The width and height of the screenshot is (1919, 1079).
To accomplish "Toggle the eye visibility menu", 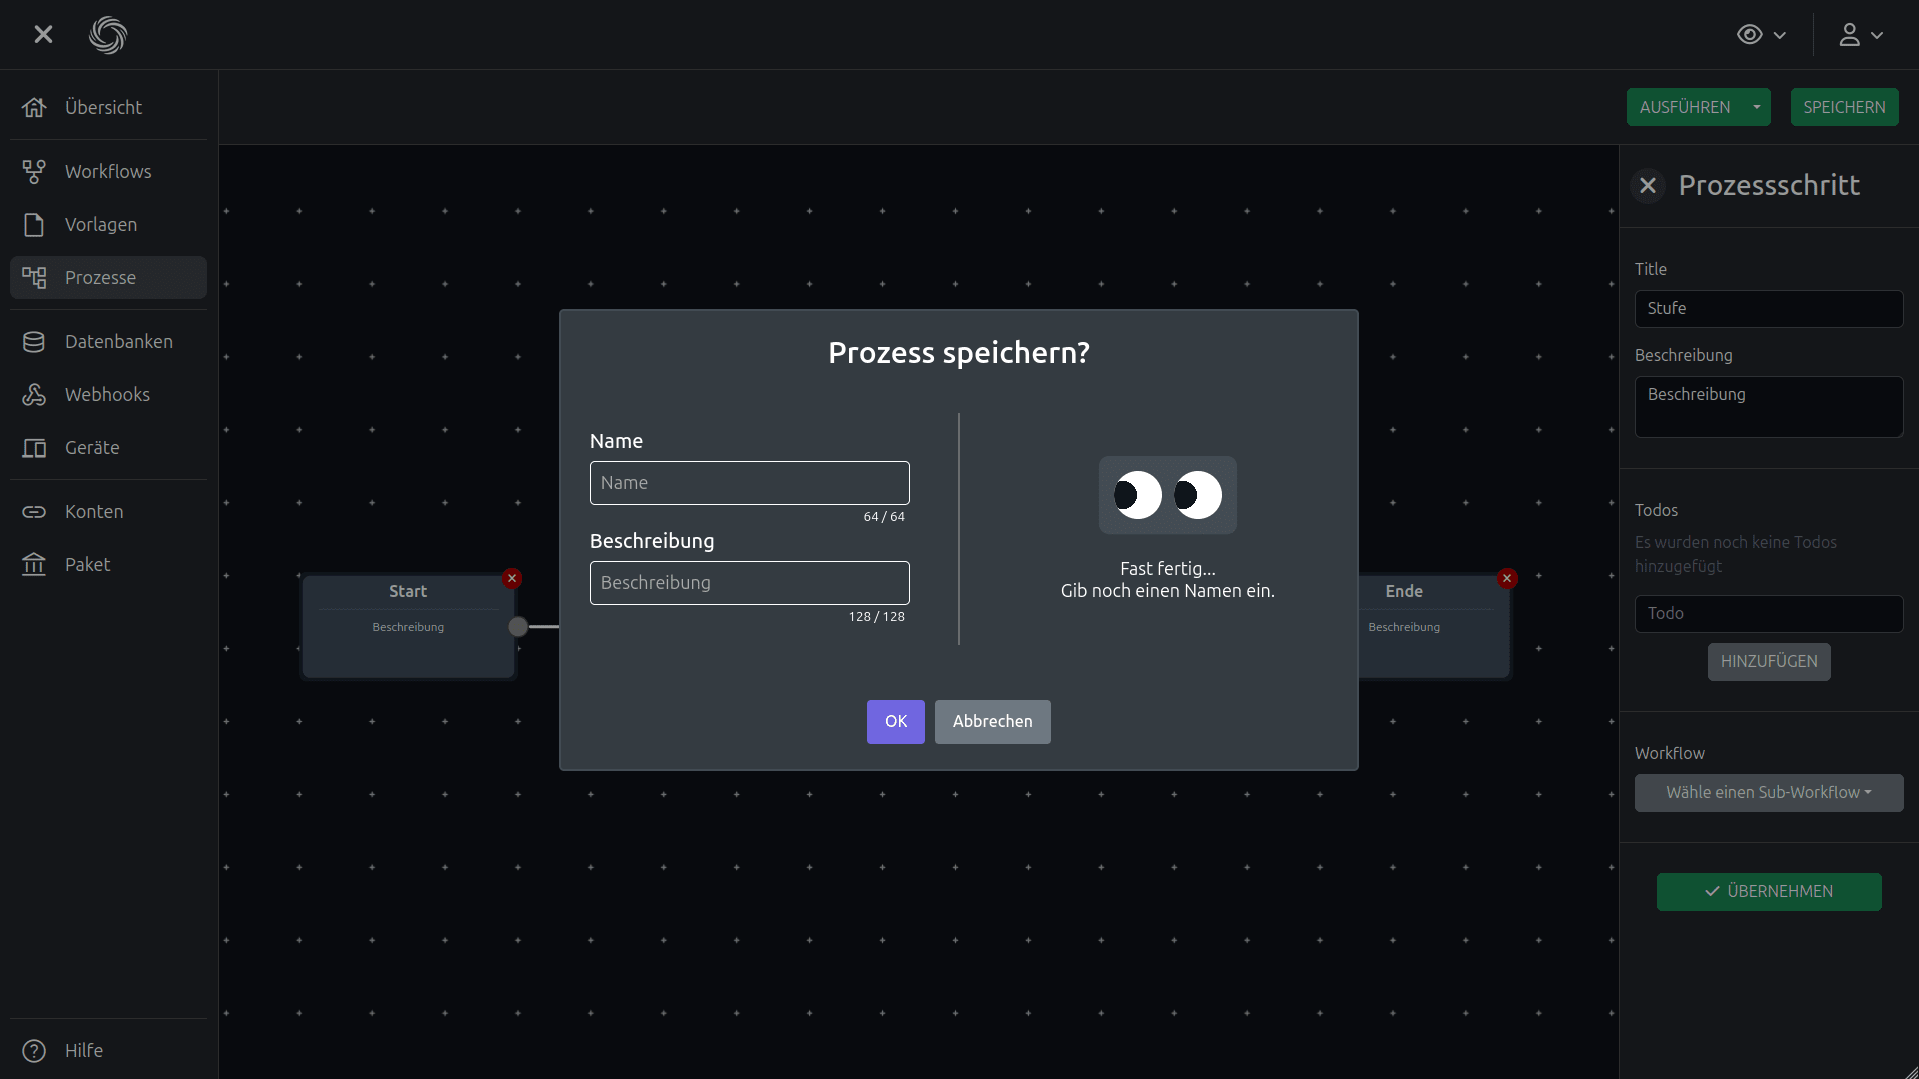I will 1761,35.
